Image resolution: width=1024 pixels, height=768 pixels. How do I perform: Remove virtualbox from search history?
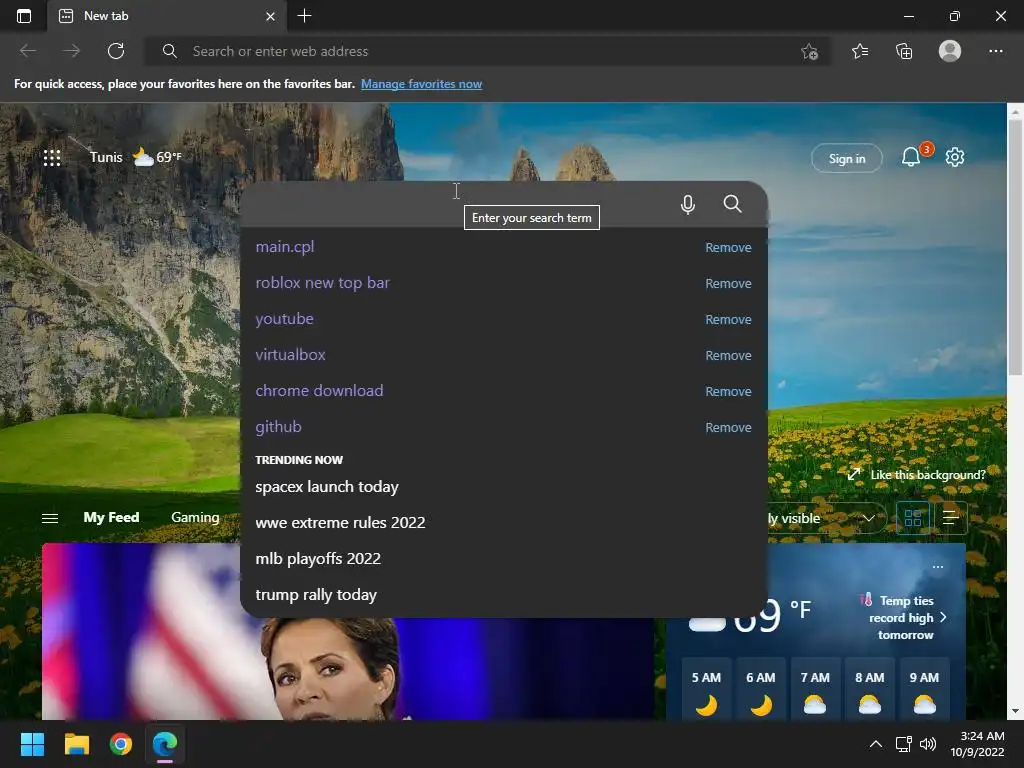click(728, 355)
